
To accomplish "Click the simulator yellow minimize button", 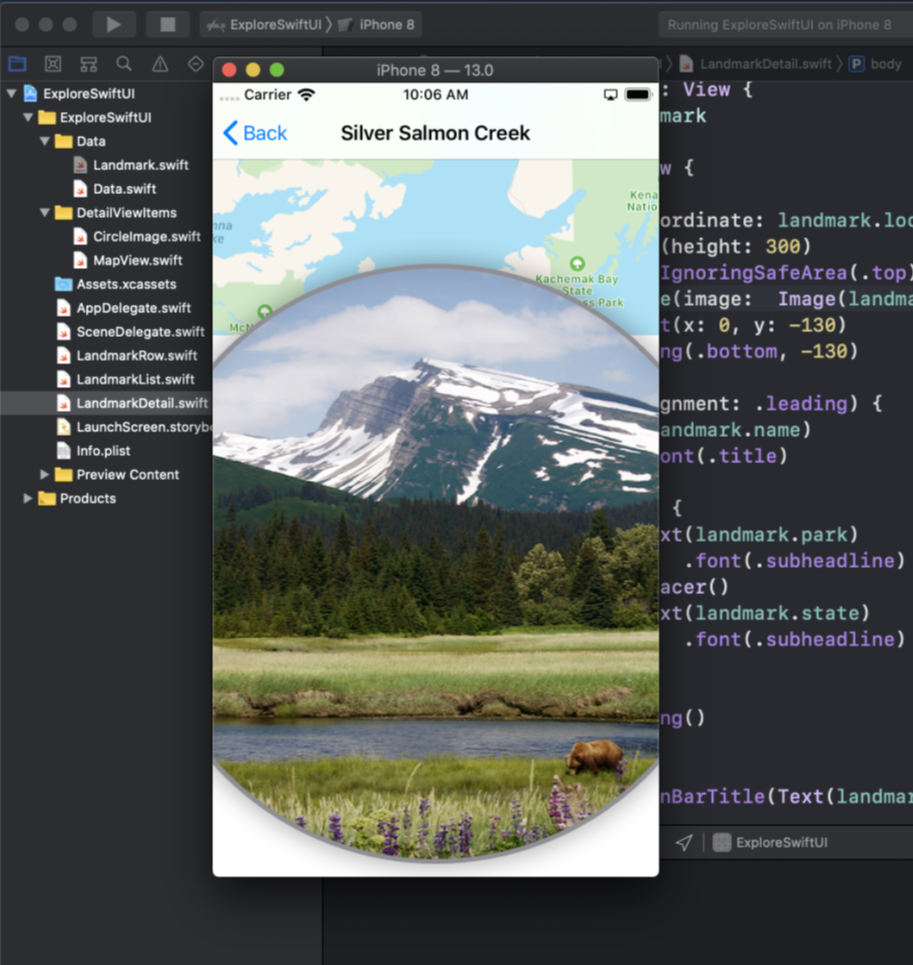I will point(253,70).
